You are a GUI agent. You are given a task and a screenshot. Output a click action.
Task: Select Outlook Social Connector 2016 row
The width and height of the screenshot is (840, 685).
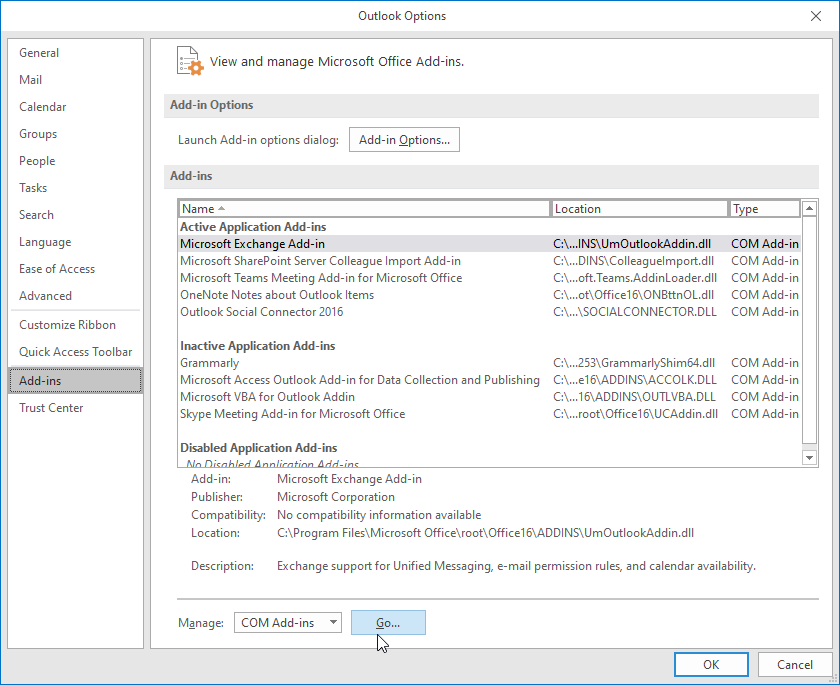click(490, 312)
